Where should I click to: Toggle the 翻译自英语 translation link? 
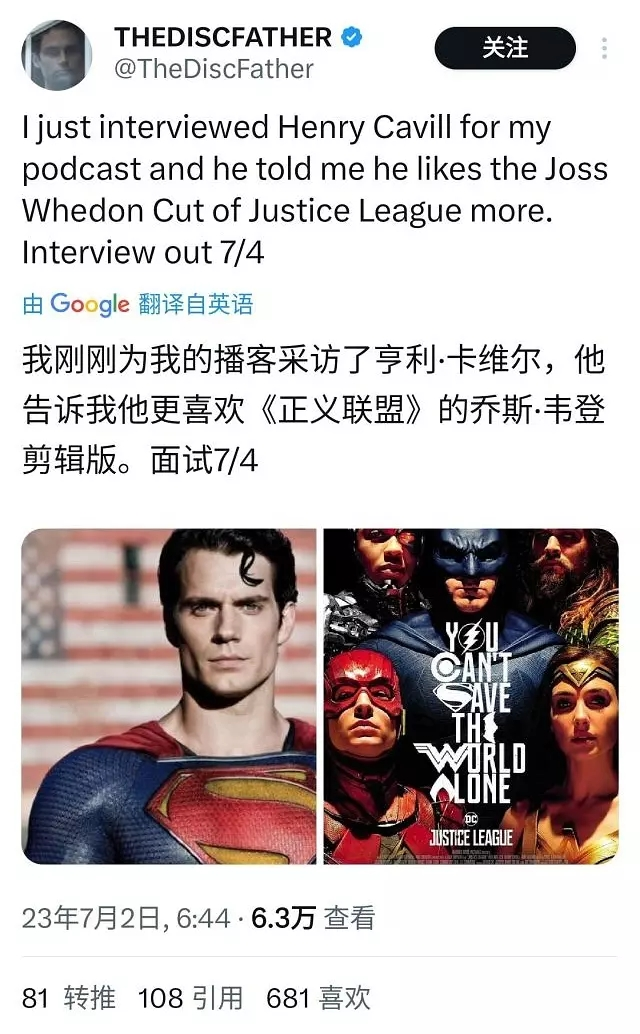(x=196, y=304)
